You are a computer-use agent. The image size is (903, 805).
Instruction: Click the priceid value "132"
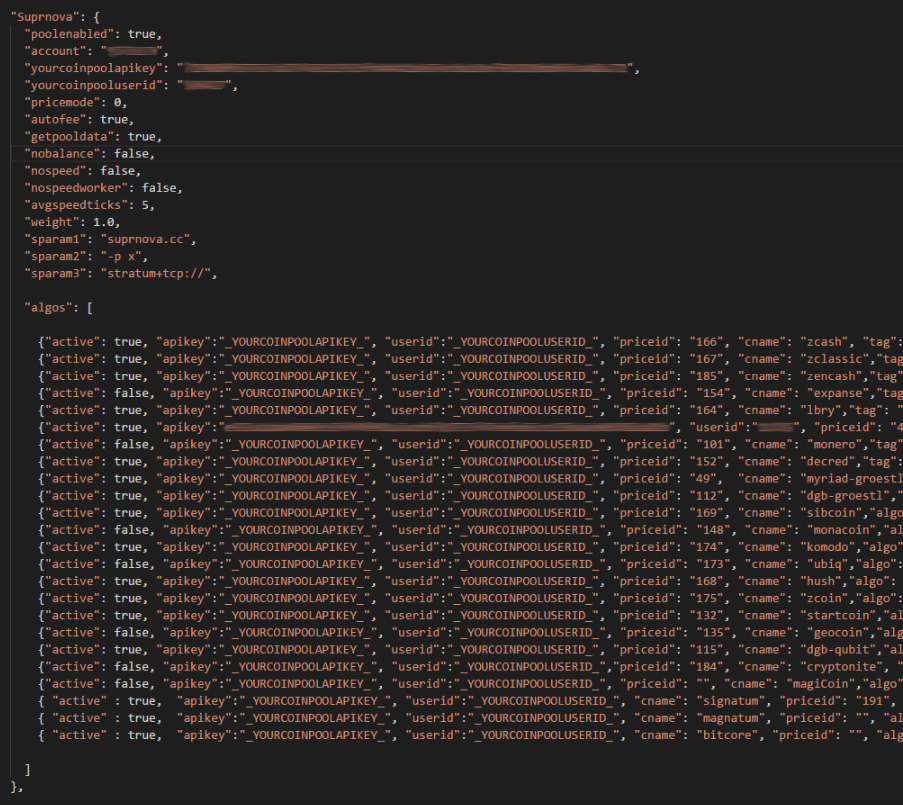706,616
